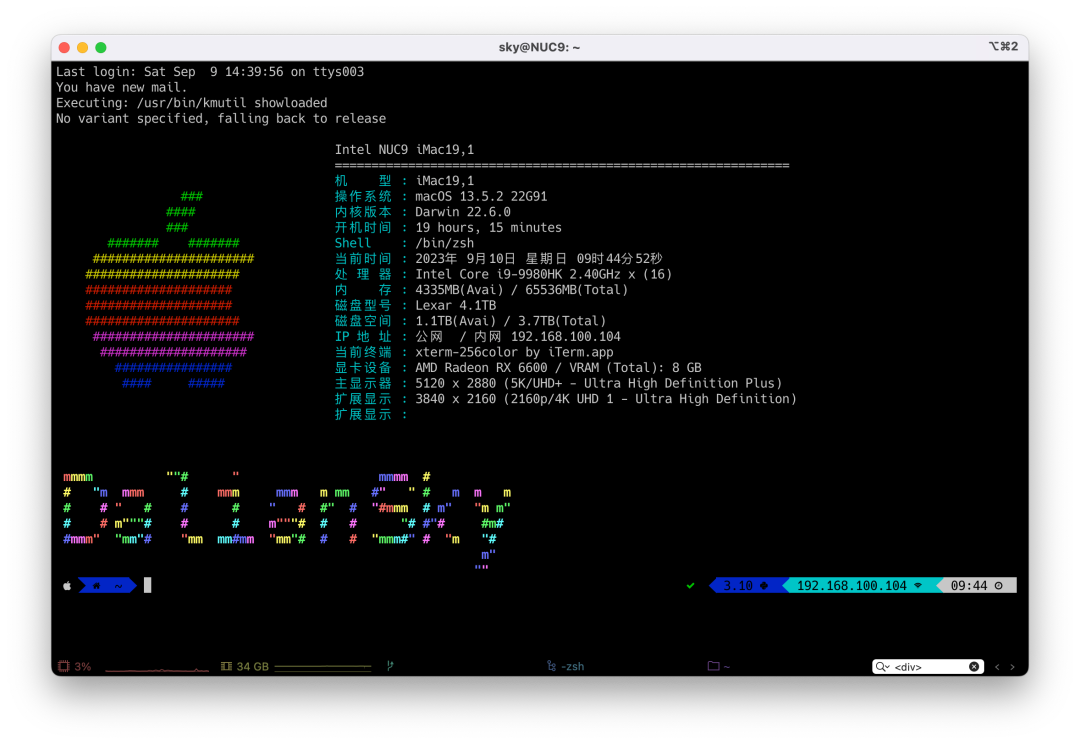Click the clock icon beside 09:44
1080x744 pixels.
[998, 586]
